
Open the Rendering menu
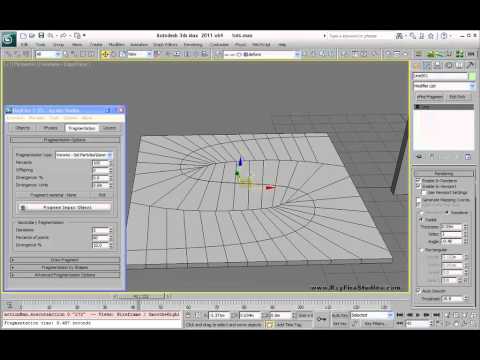(193, 45)
